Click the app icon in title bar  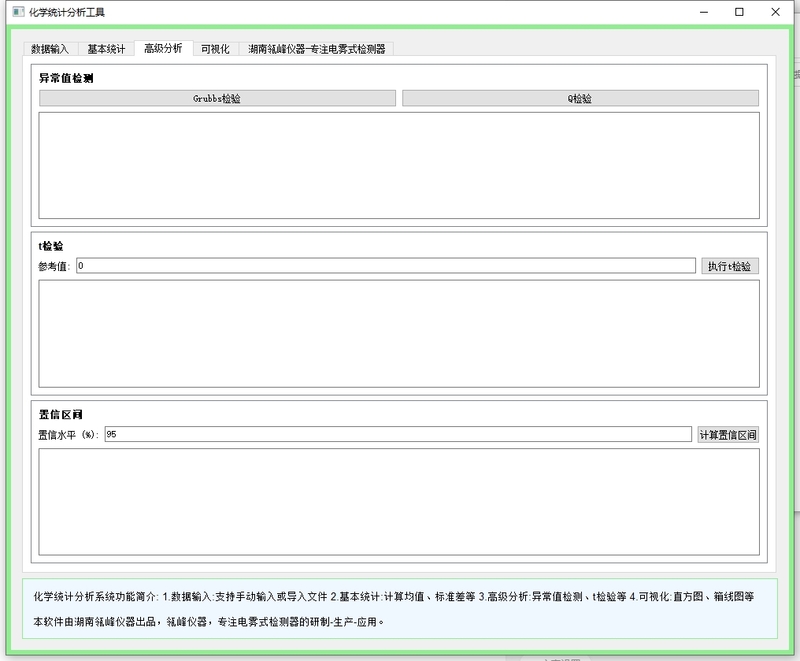[17, 13]
